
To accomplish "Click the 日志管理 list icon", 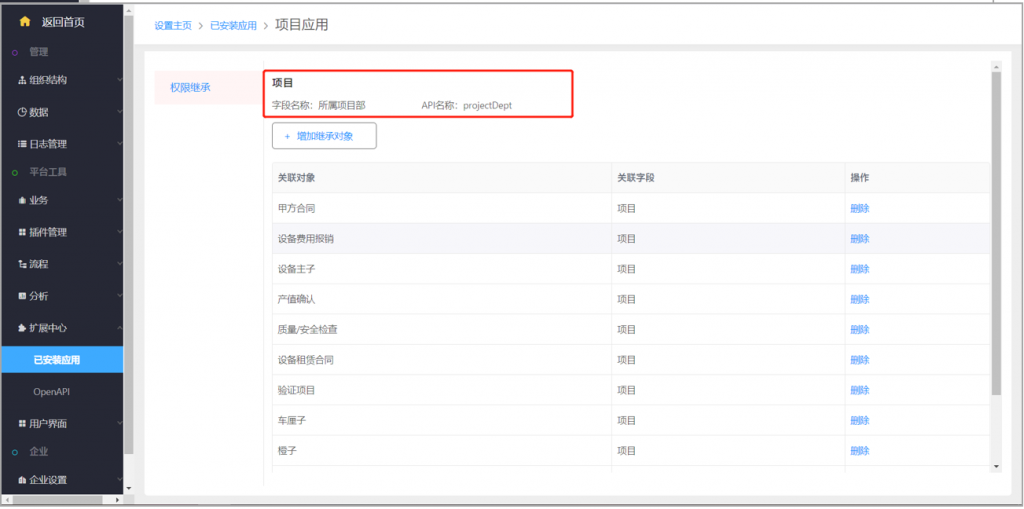I will point(22,144).
